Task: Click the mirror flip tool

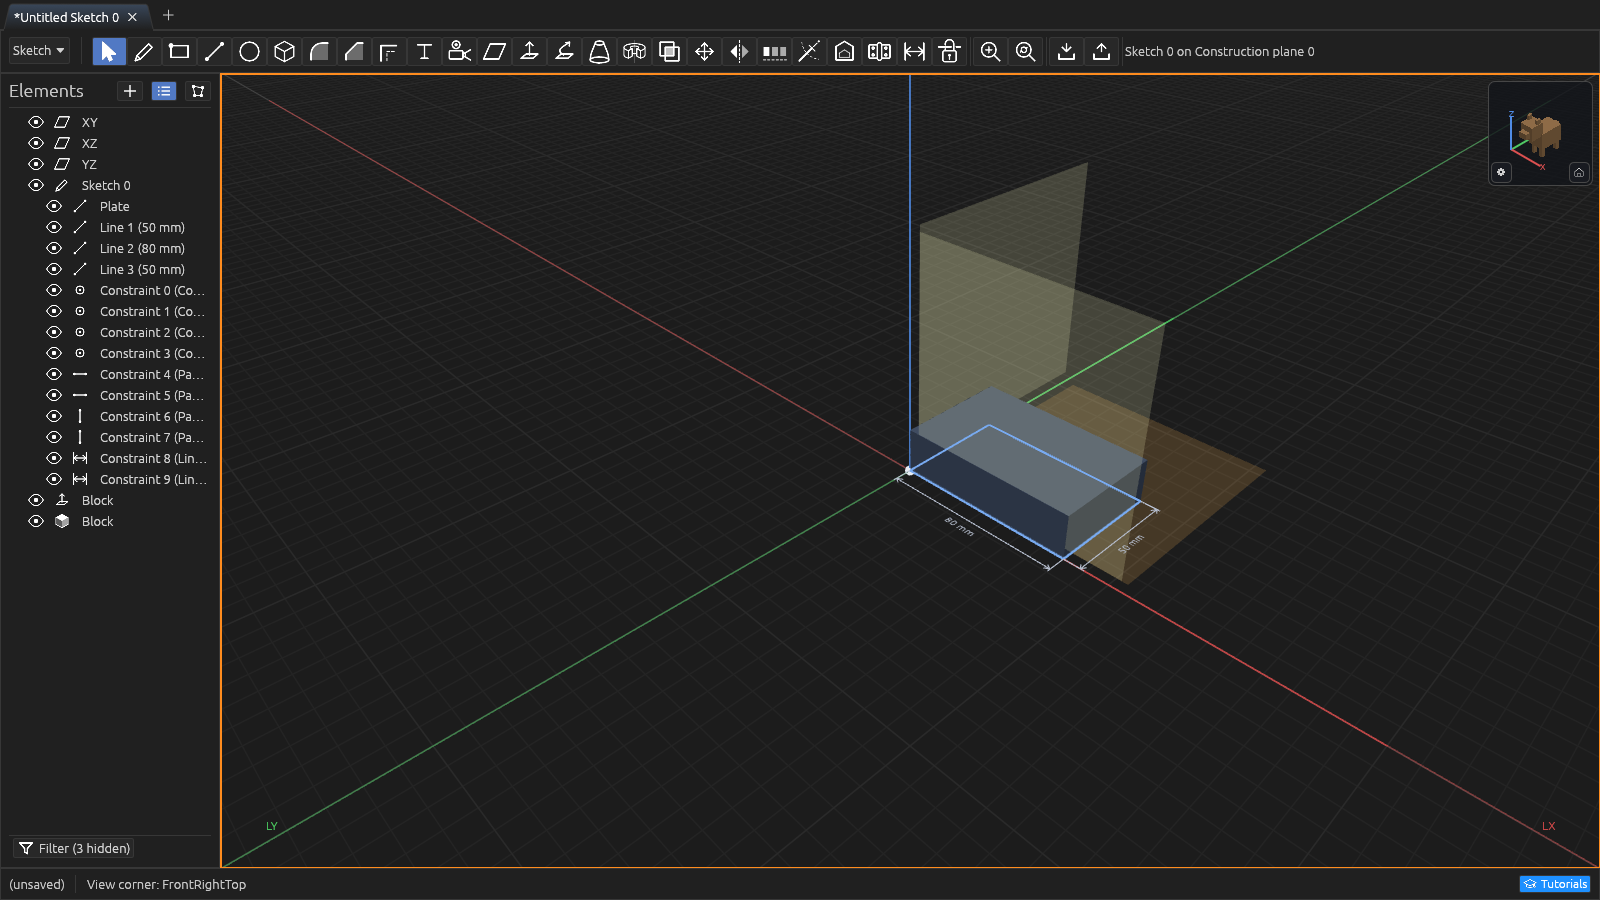Action: (x=739, y=51)
